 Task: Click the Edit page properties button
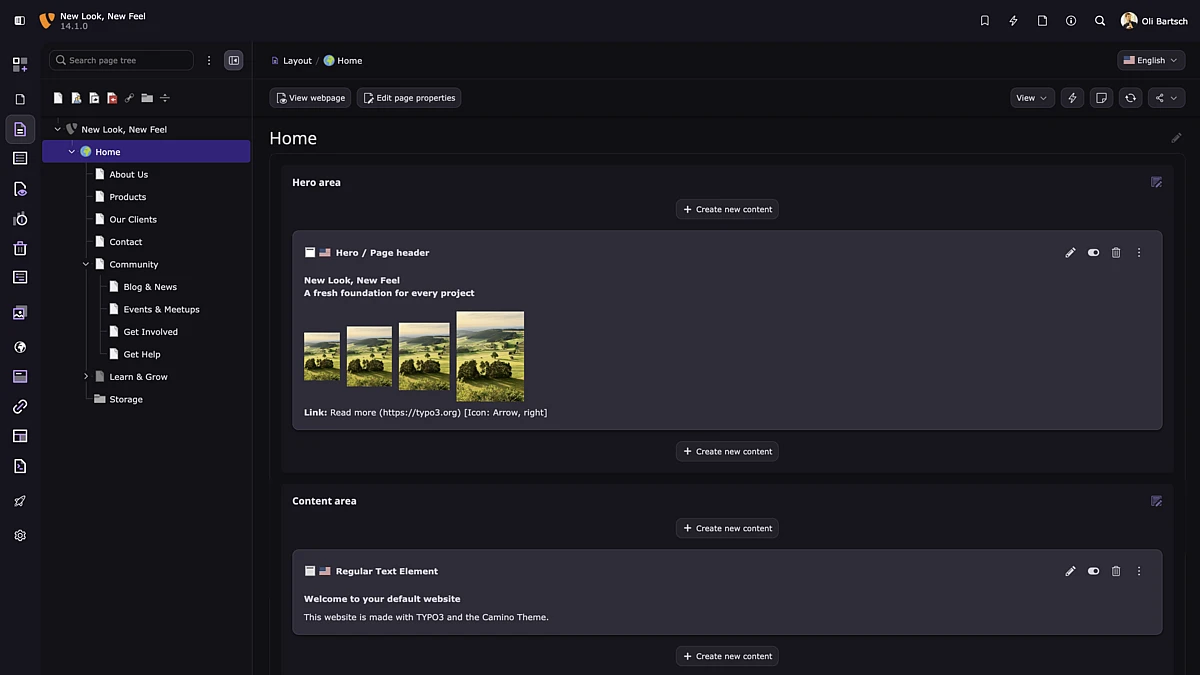point(409,98)
